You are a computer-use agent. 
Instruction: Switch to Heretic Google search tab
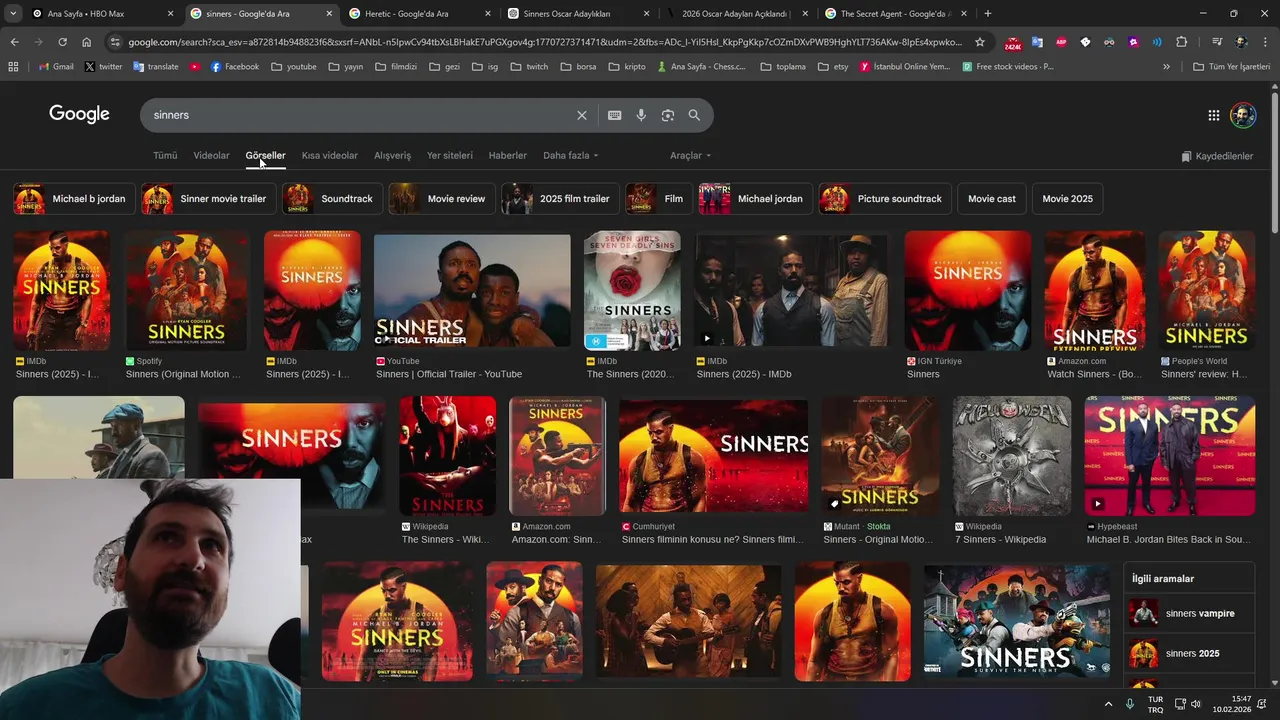(x=420, y=13)
